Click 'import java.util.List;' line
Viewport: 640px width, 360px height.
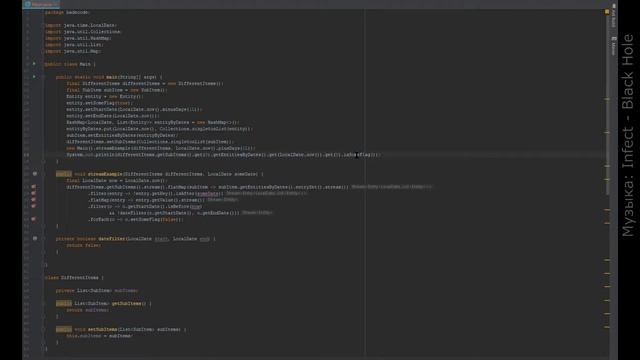tap(74, 45)
